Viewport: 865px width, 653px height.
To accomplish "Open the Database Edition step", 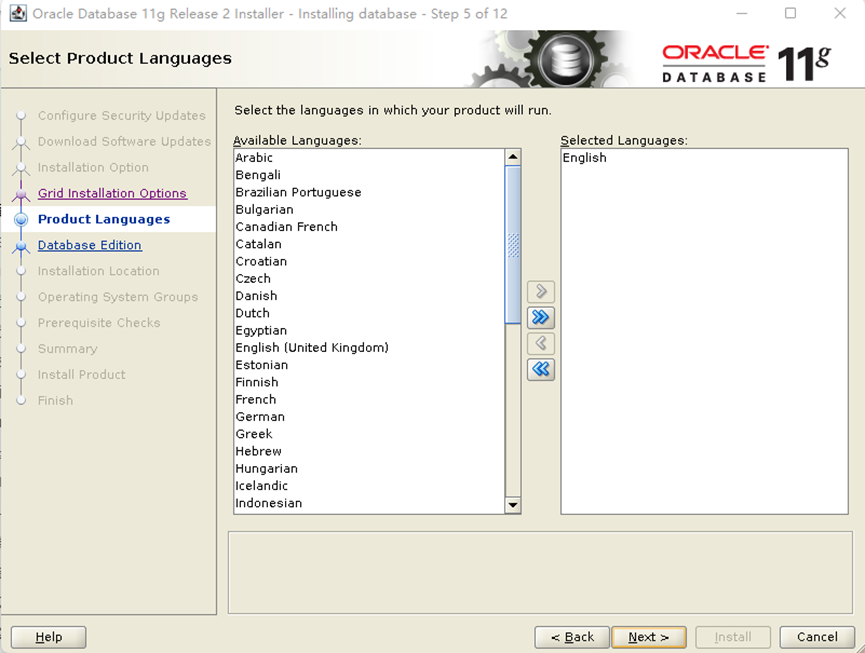I will 89,245.
